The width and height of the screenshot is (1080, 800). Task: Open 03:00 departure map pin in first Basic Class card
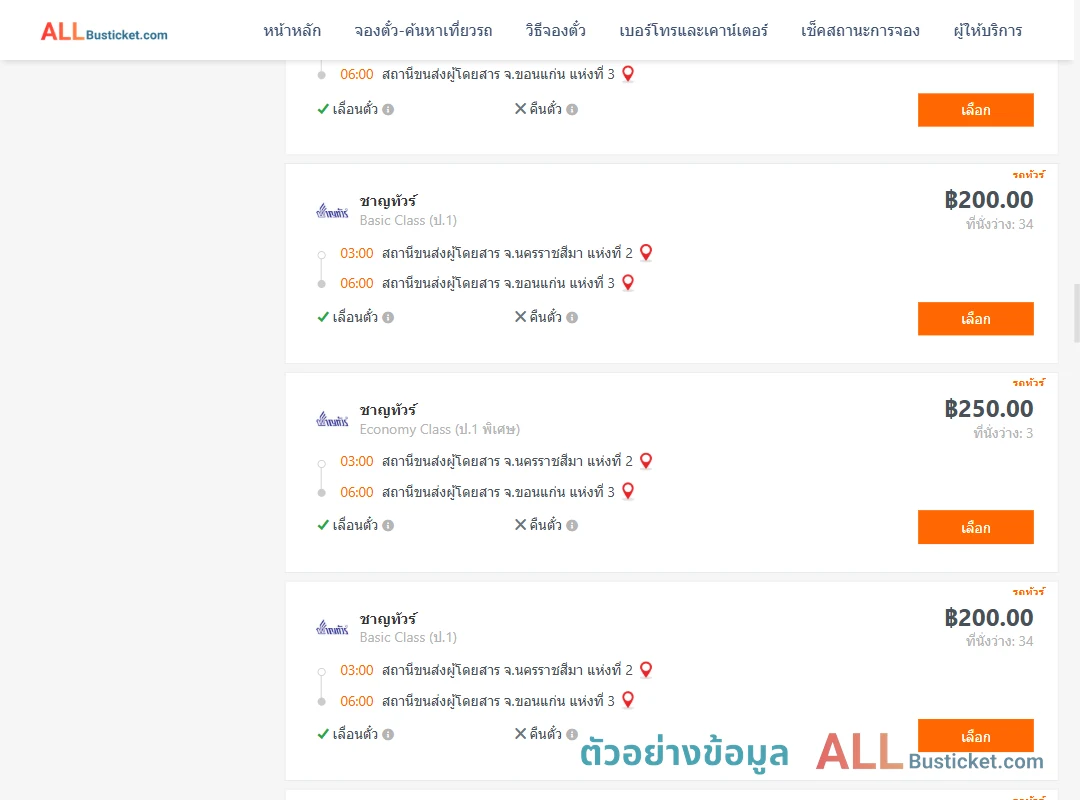pos(646,253)
